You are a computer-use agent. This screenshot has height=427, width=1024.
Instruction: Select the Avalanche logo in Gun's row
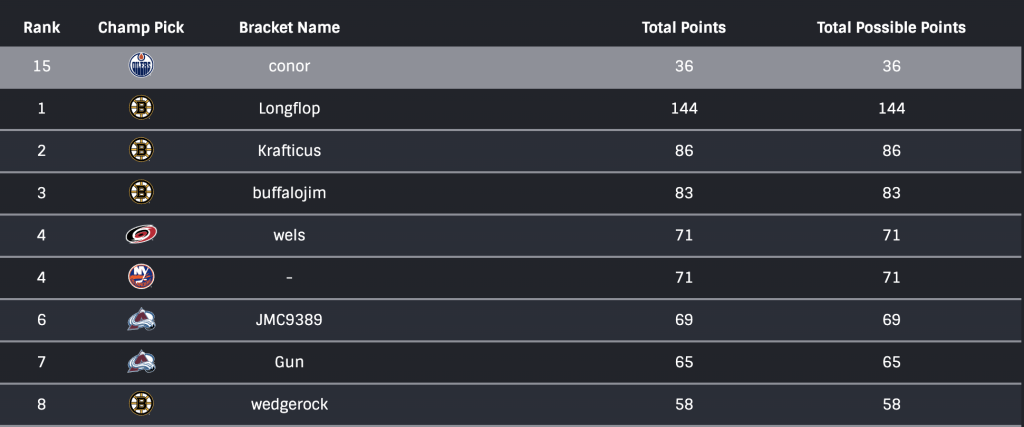tap(141, 362)
